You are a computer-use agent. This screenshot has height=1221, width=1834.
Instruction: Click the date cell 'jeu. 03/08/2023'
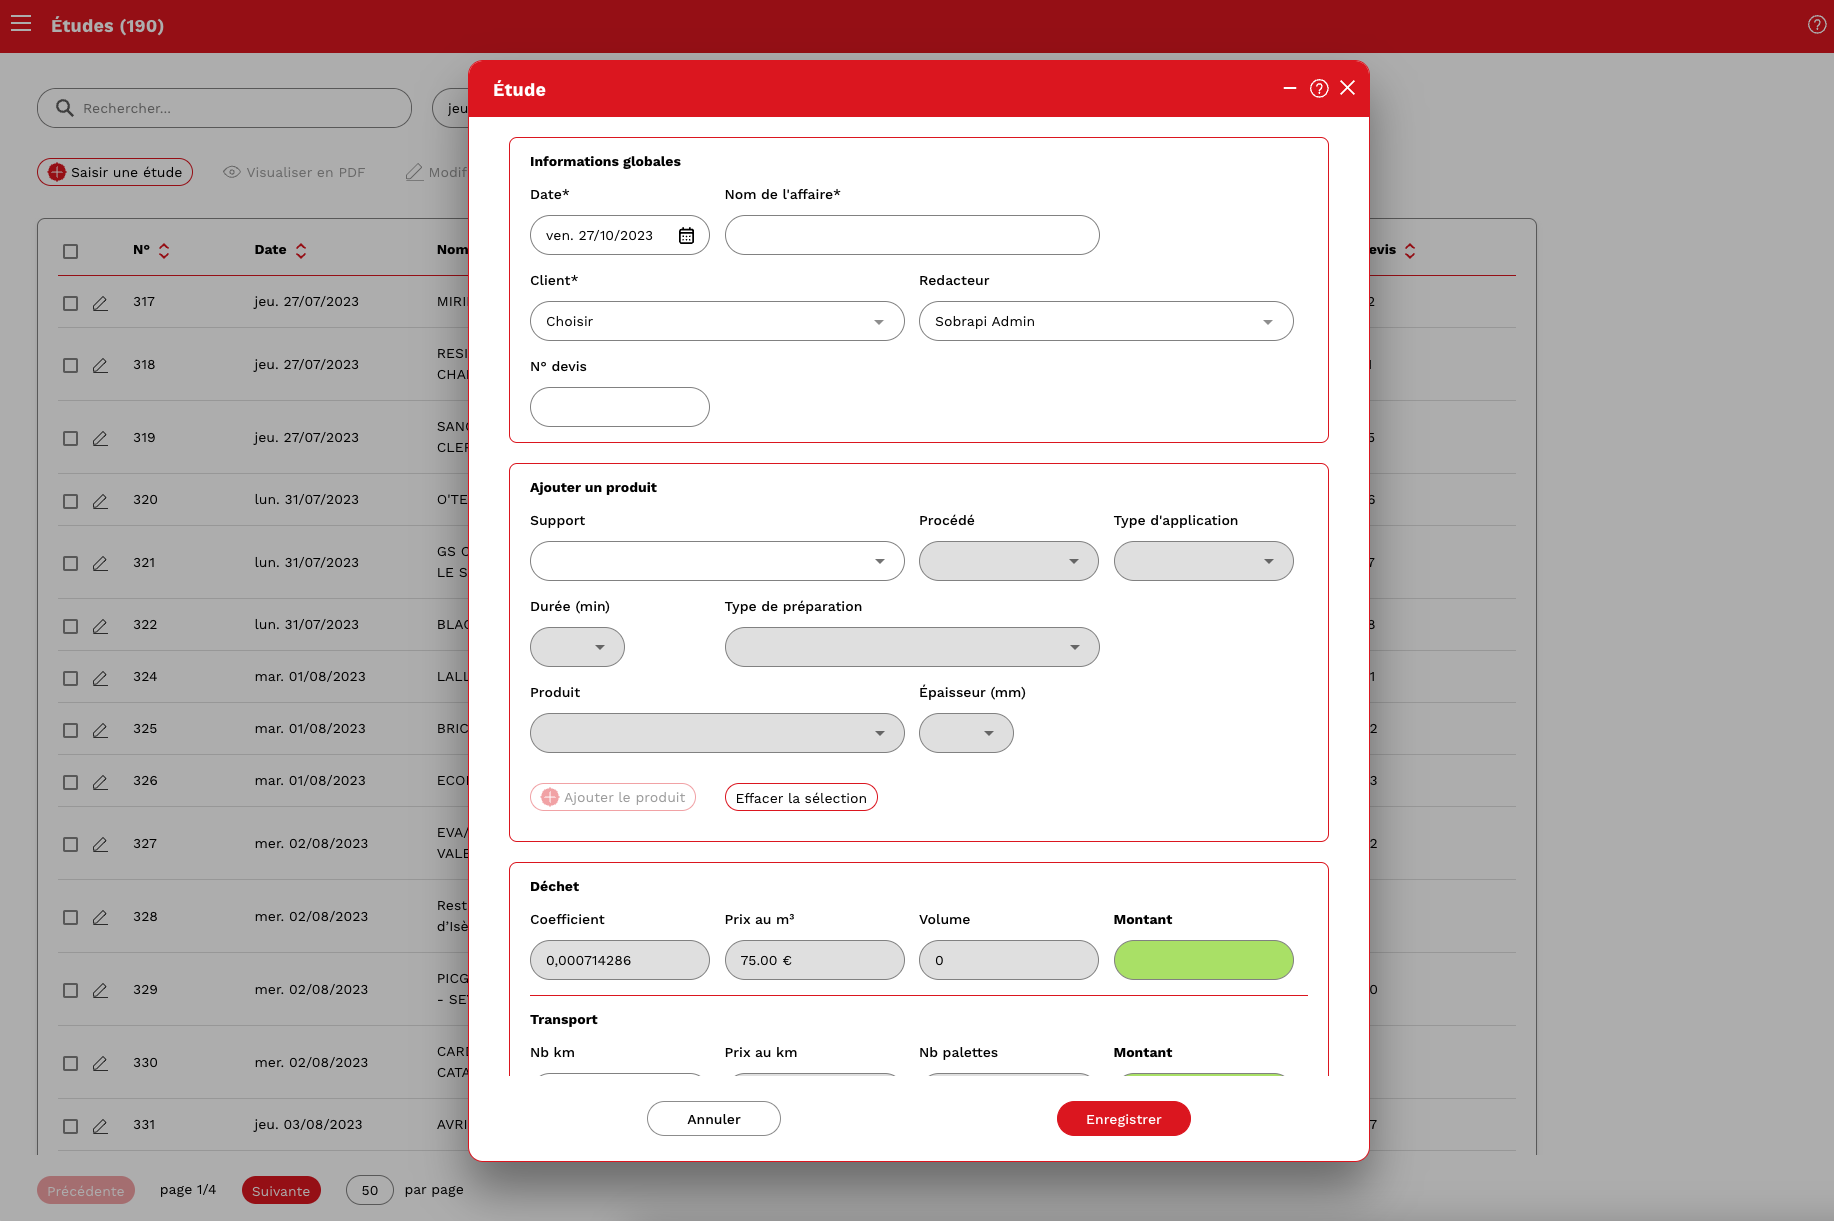(x=308, y=1125)
